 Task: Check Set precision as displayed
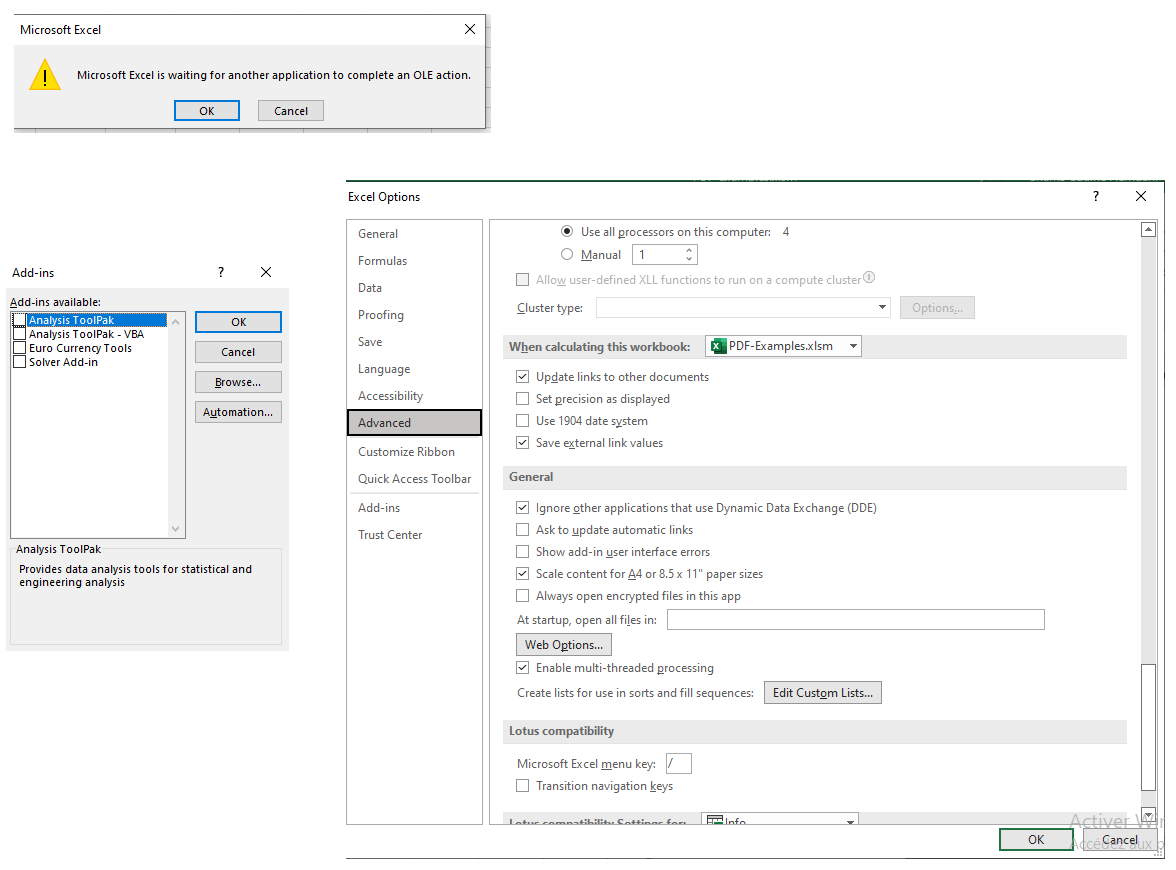[523, 398]
